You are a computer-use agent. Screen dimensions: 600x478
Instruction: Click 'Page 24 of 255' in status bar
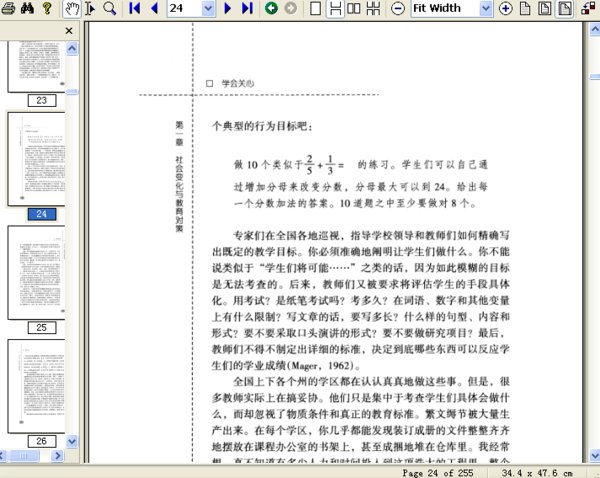438,473
